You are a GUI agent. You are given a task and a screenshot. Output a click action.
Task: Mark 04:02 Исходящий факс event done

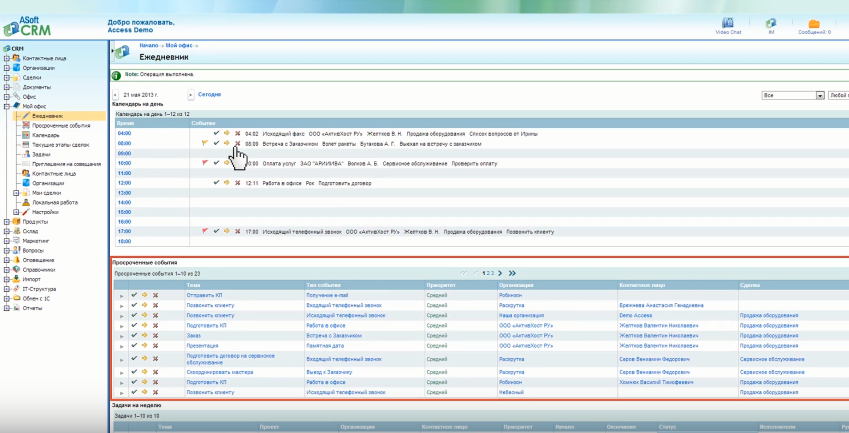(x=217, y=133)
